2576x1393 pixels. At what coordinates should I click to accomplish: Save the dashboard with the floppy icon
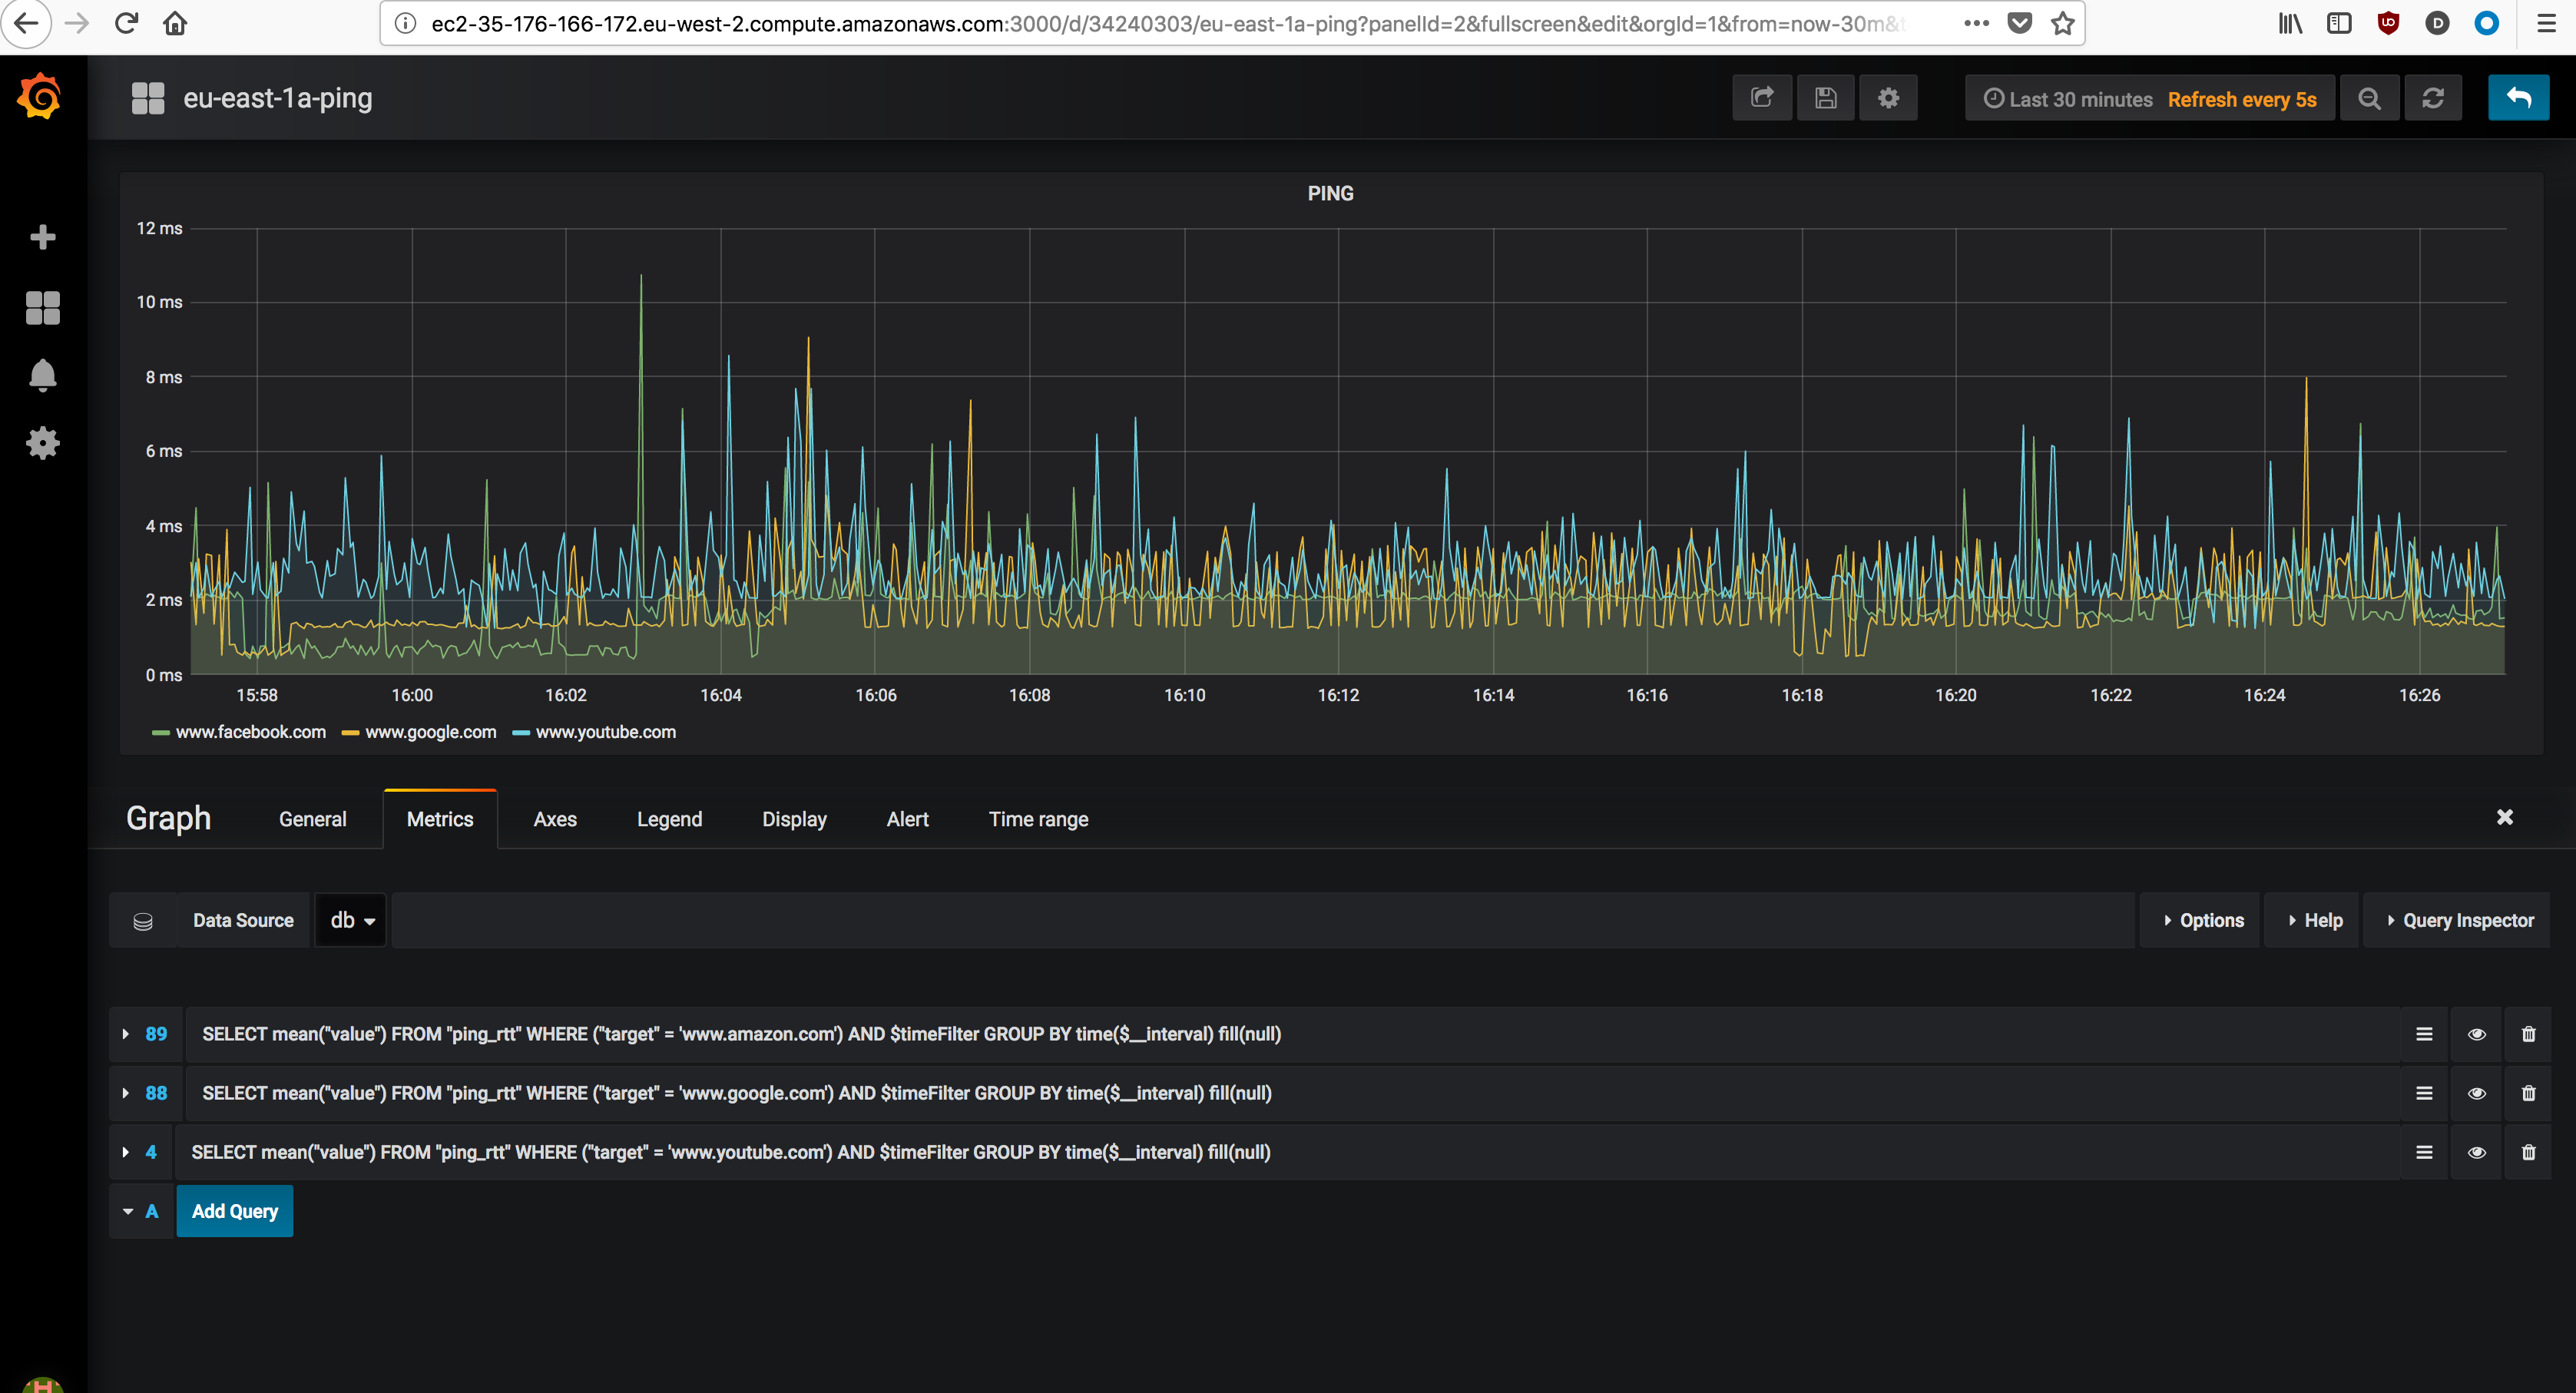point(1825,98)
